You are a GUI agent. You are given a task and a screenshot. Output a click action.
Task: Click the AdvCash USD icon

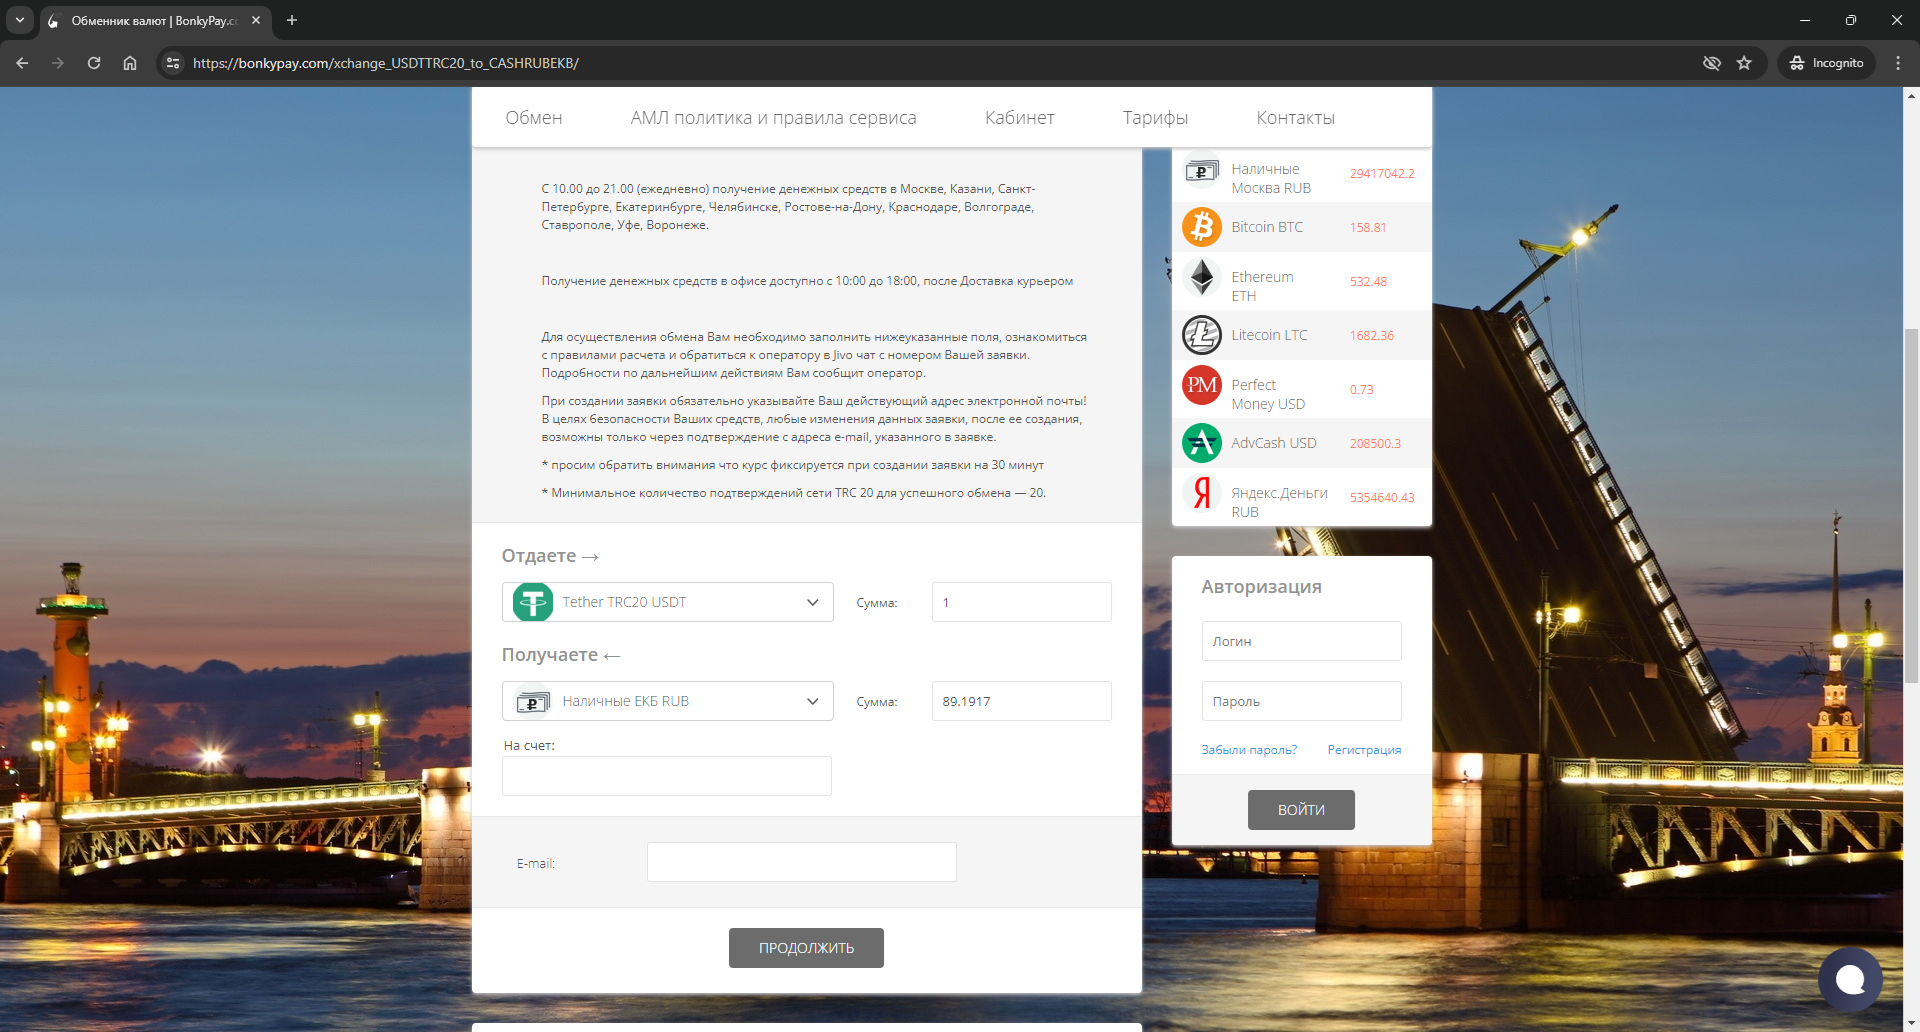click(x=1201, y=443)
